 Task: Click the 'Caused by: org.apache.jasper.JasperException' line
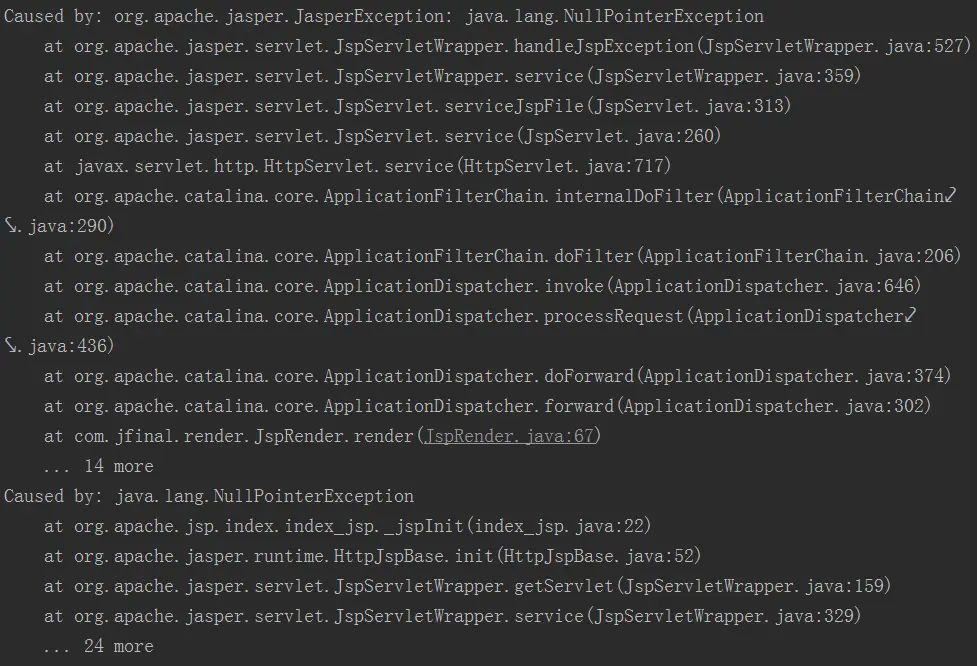click(x=384, y=16)
